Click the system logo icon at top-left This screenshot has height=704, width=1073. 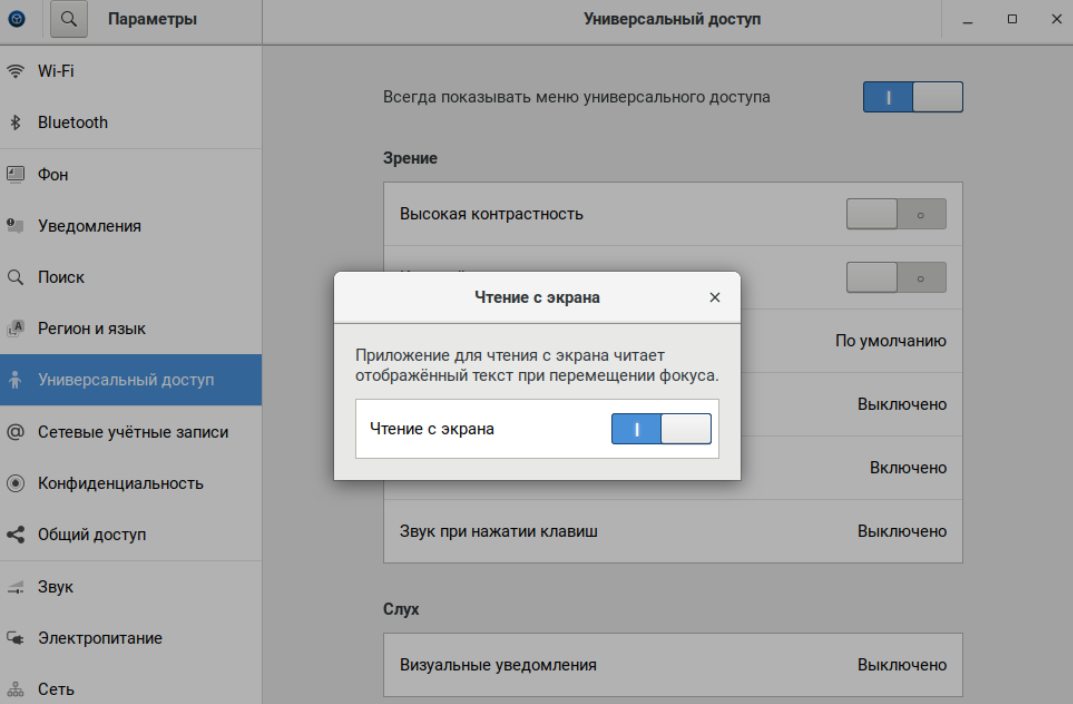pyautogui.click(x=16, y=19)
